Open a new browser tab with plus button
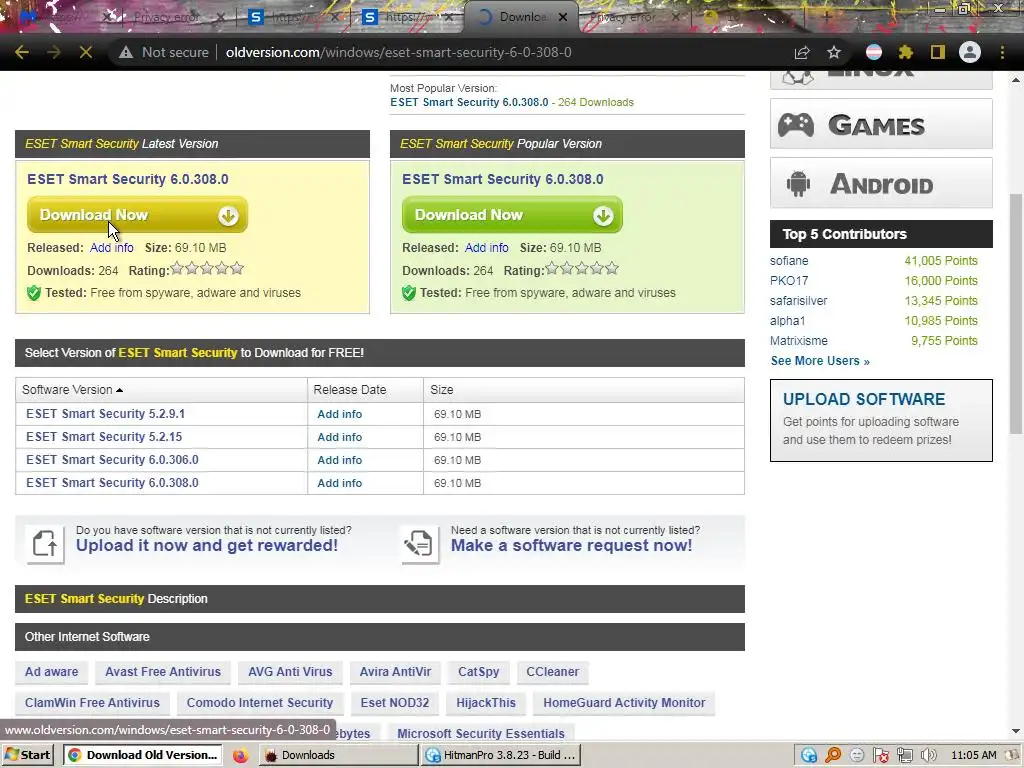1024x768 pixels. tap(826, 18)
